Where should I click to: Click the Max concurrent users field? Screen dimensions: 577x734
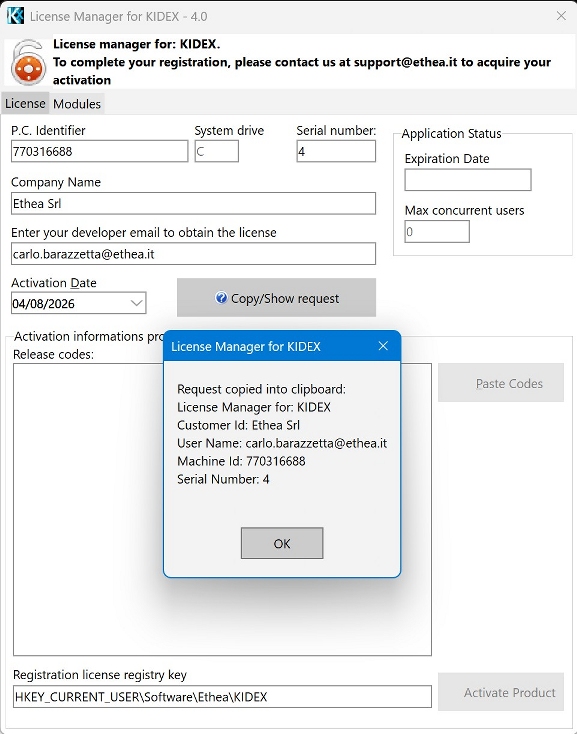(437, 231)
